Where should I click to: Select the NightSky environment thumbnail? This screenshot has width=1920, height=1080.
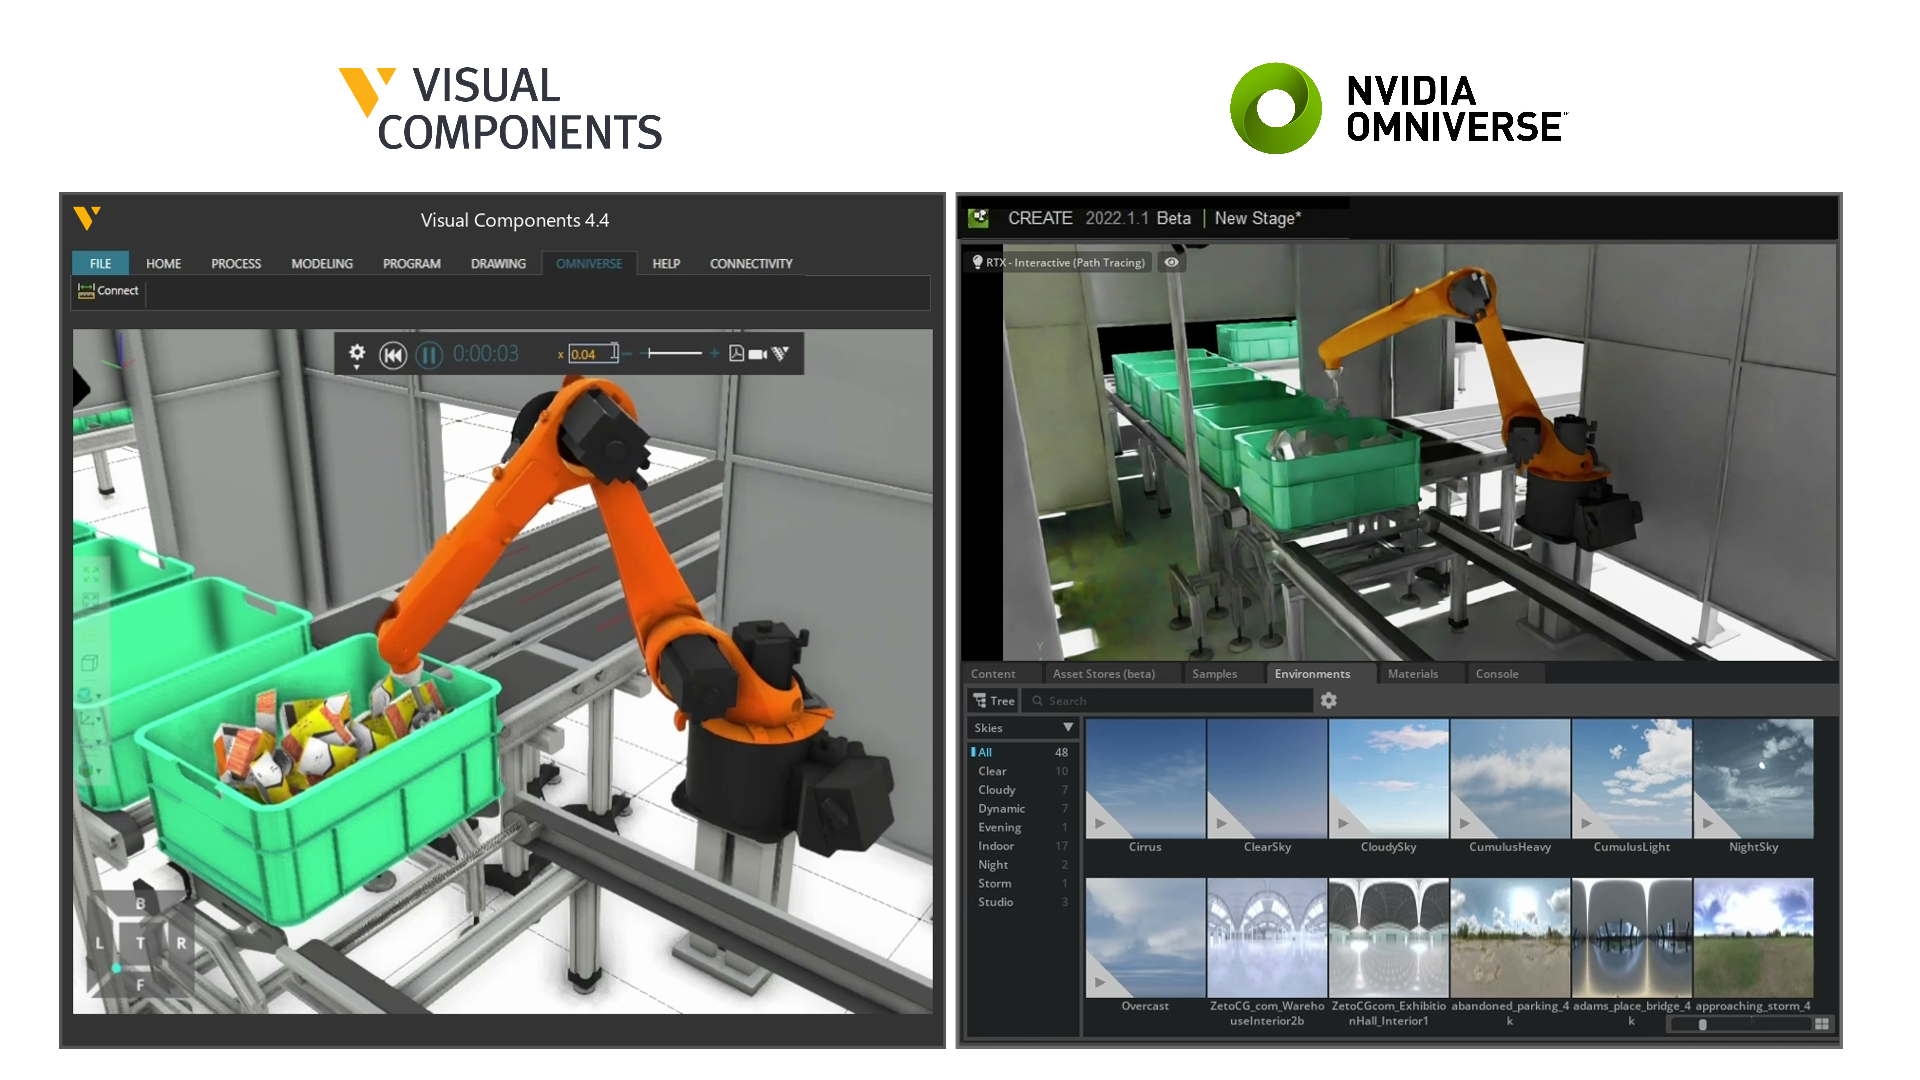(1753, 779)
